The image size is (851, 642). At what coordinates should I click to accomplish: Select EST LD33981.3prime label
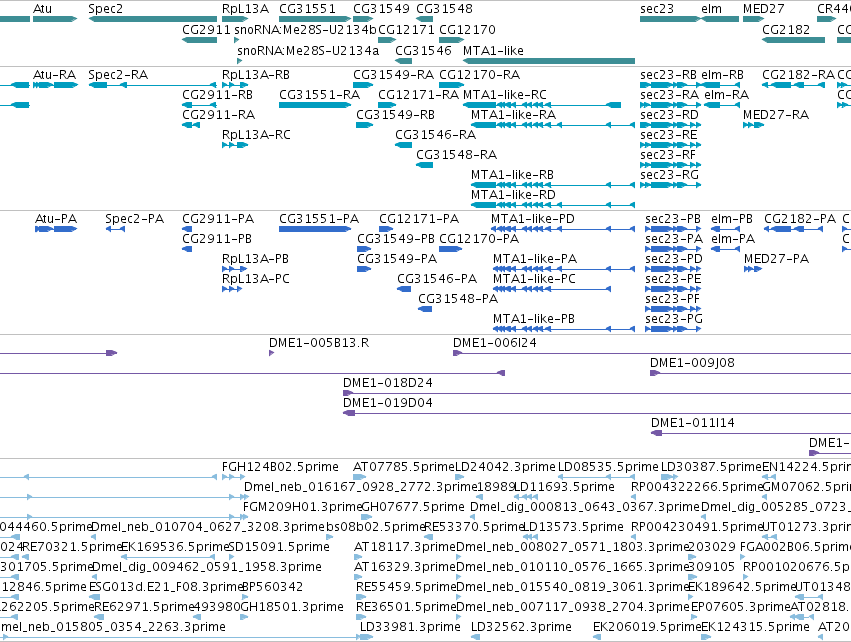[410, 627]
